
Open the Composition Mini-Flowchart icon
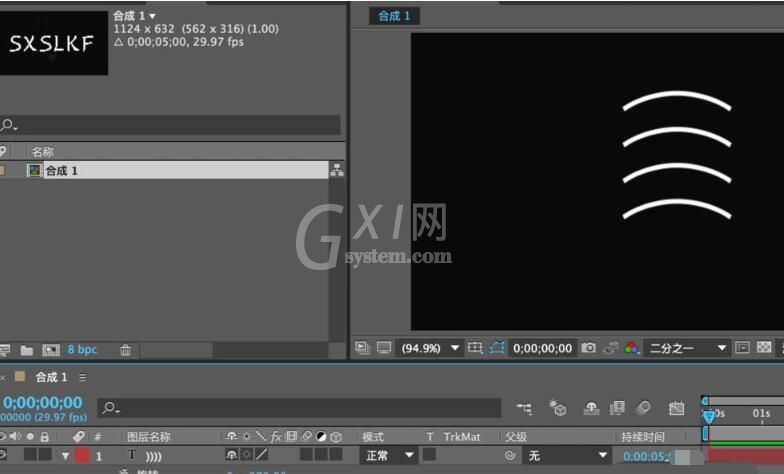pos(524,408)
